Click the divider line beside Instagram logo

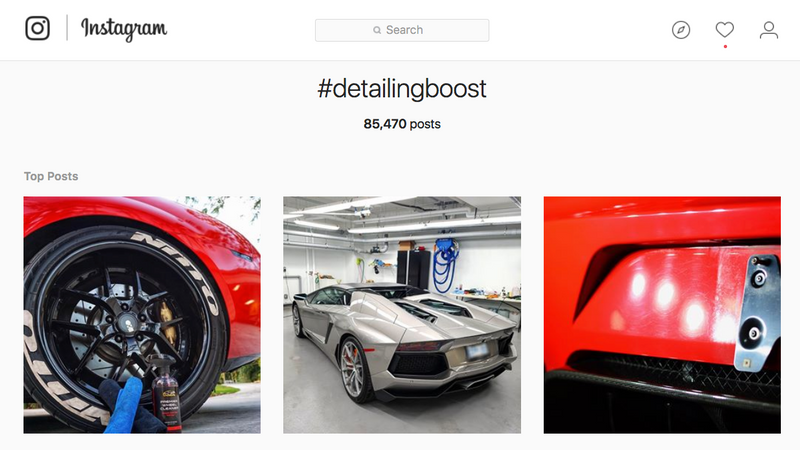(x=67, y=28)
